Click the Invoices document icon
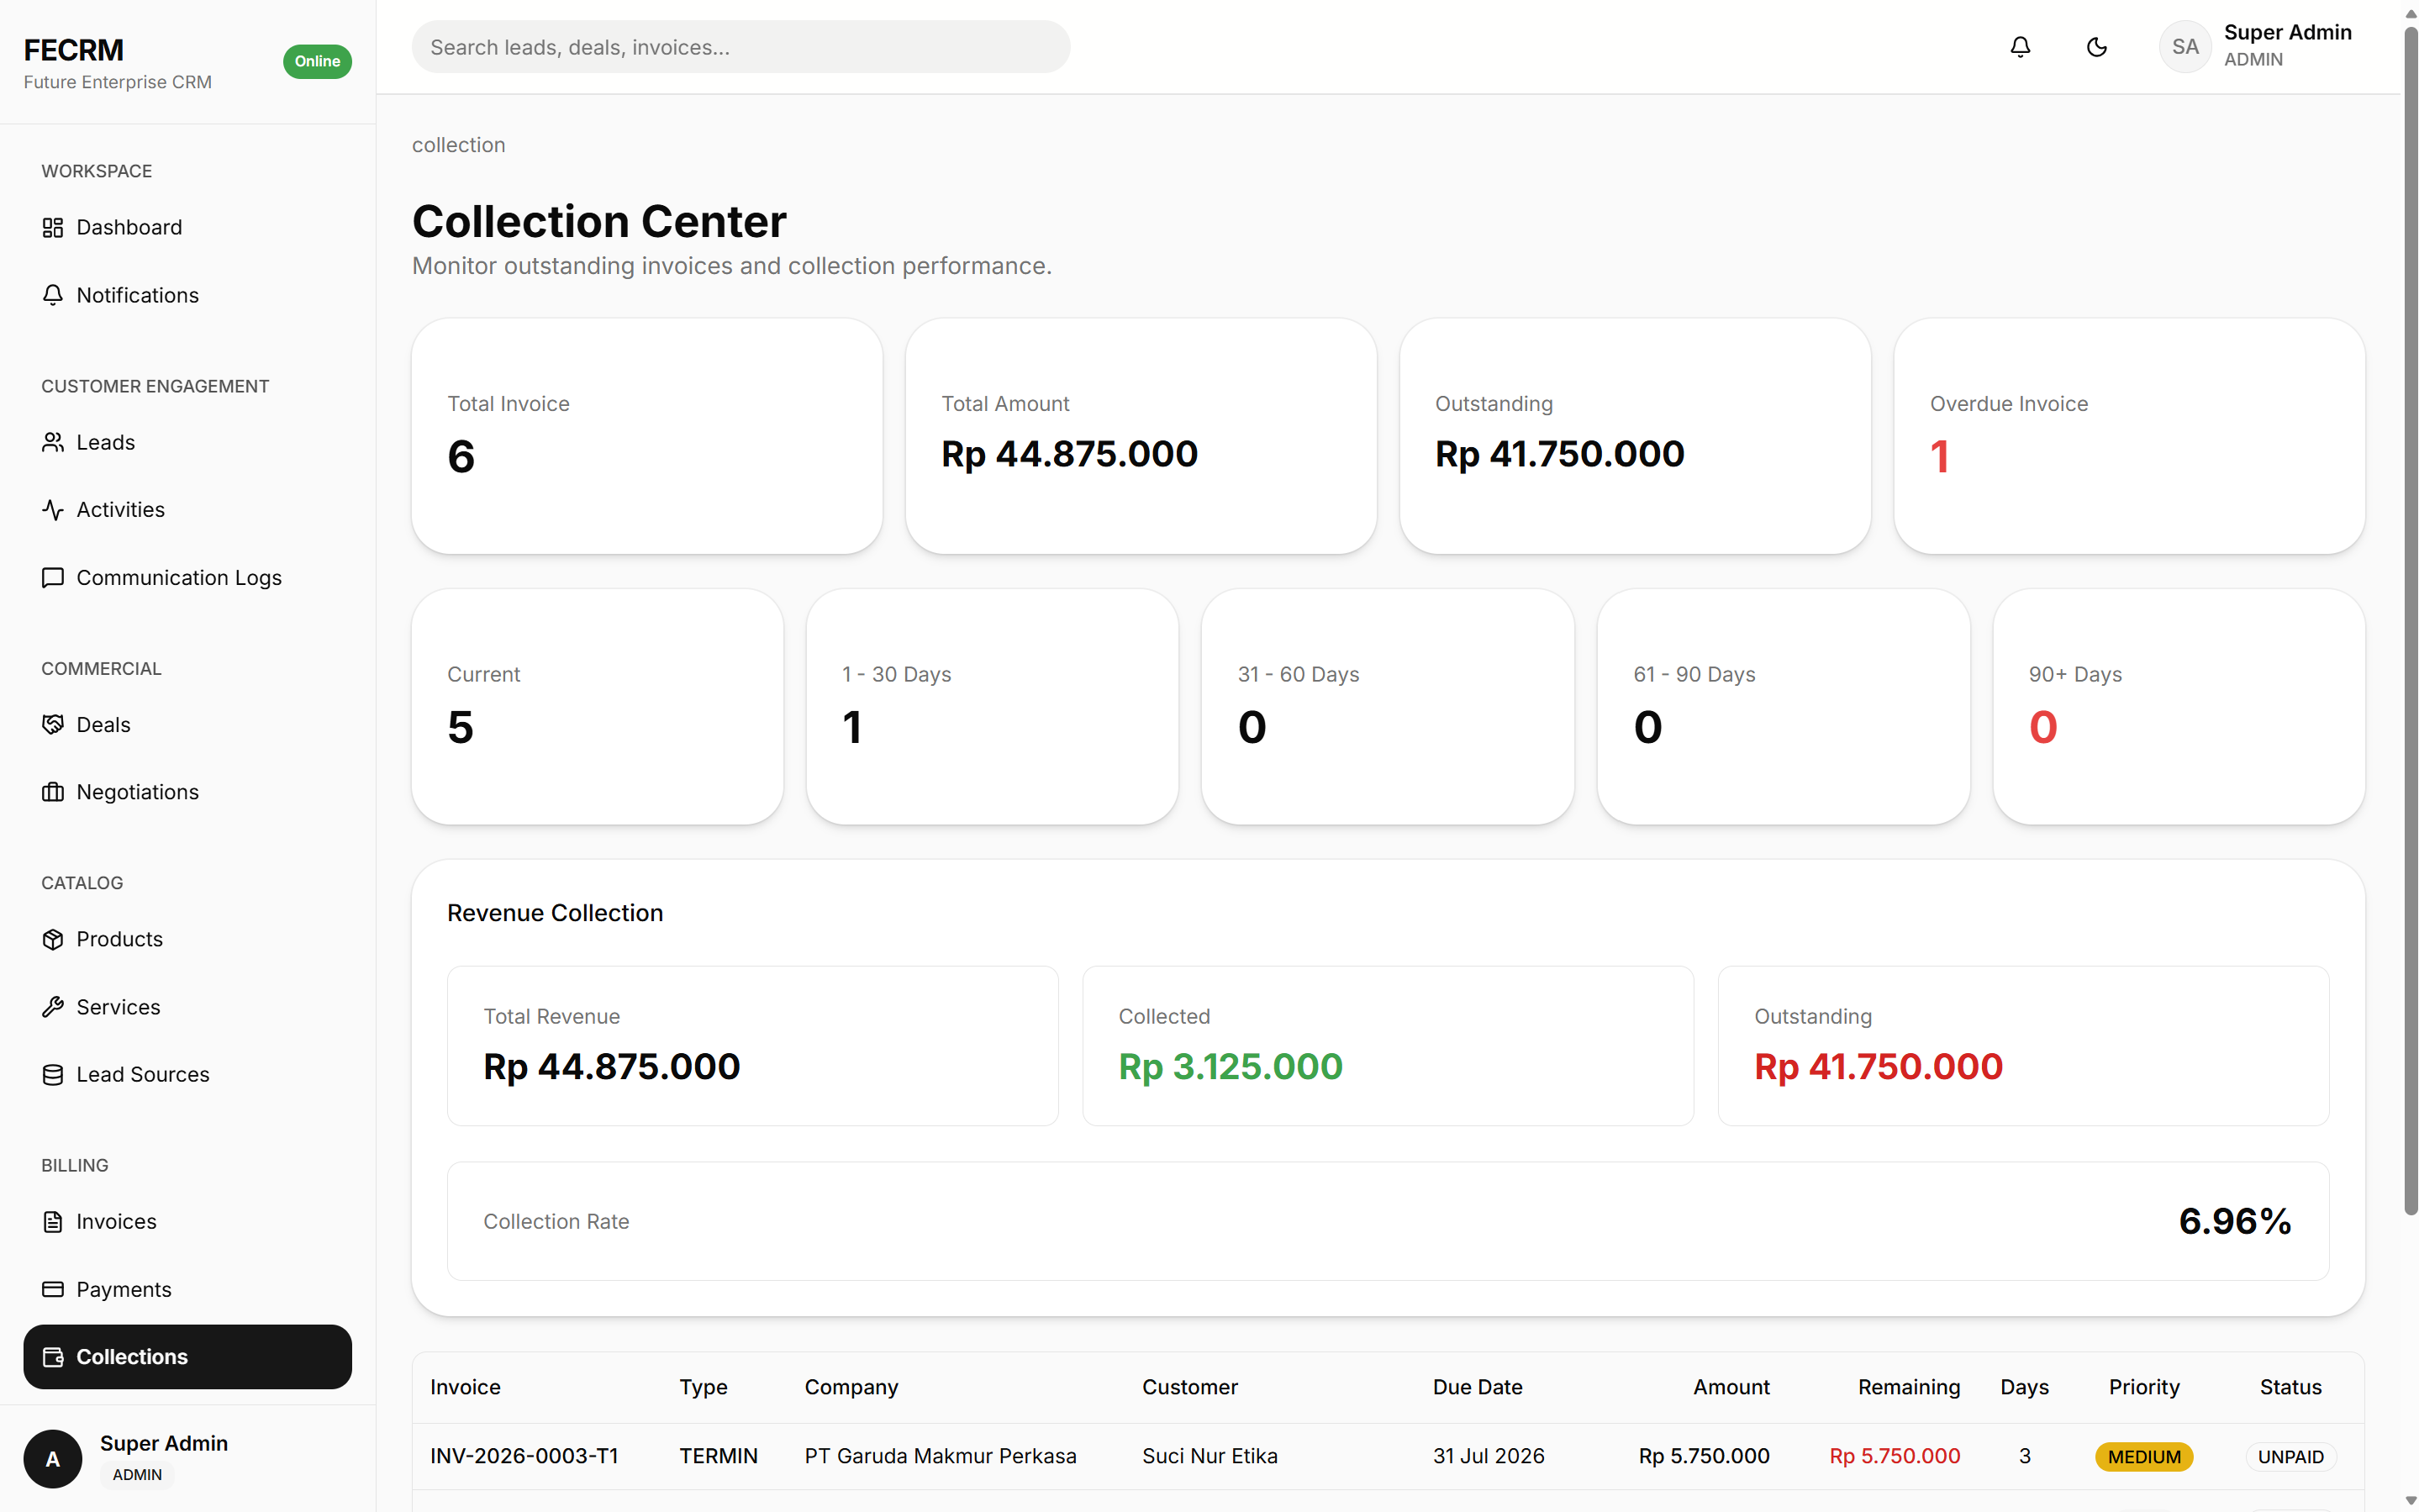Image resolution: width=2419 pixels, height=1512 pixels. tap(53, 1221)
